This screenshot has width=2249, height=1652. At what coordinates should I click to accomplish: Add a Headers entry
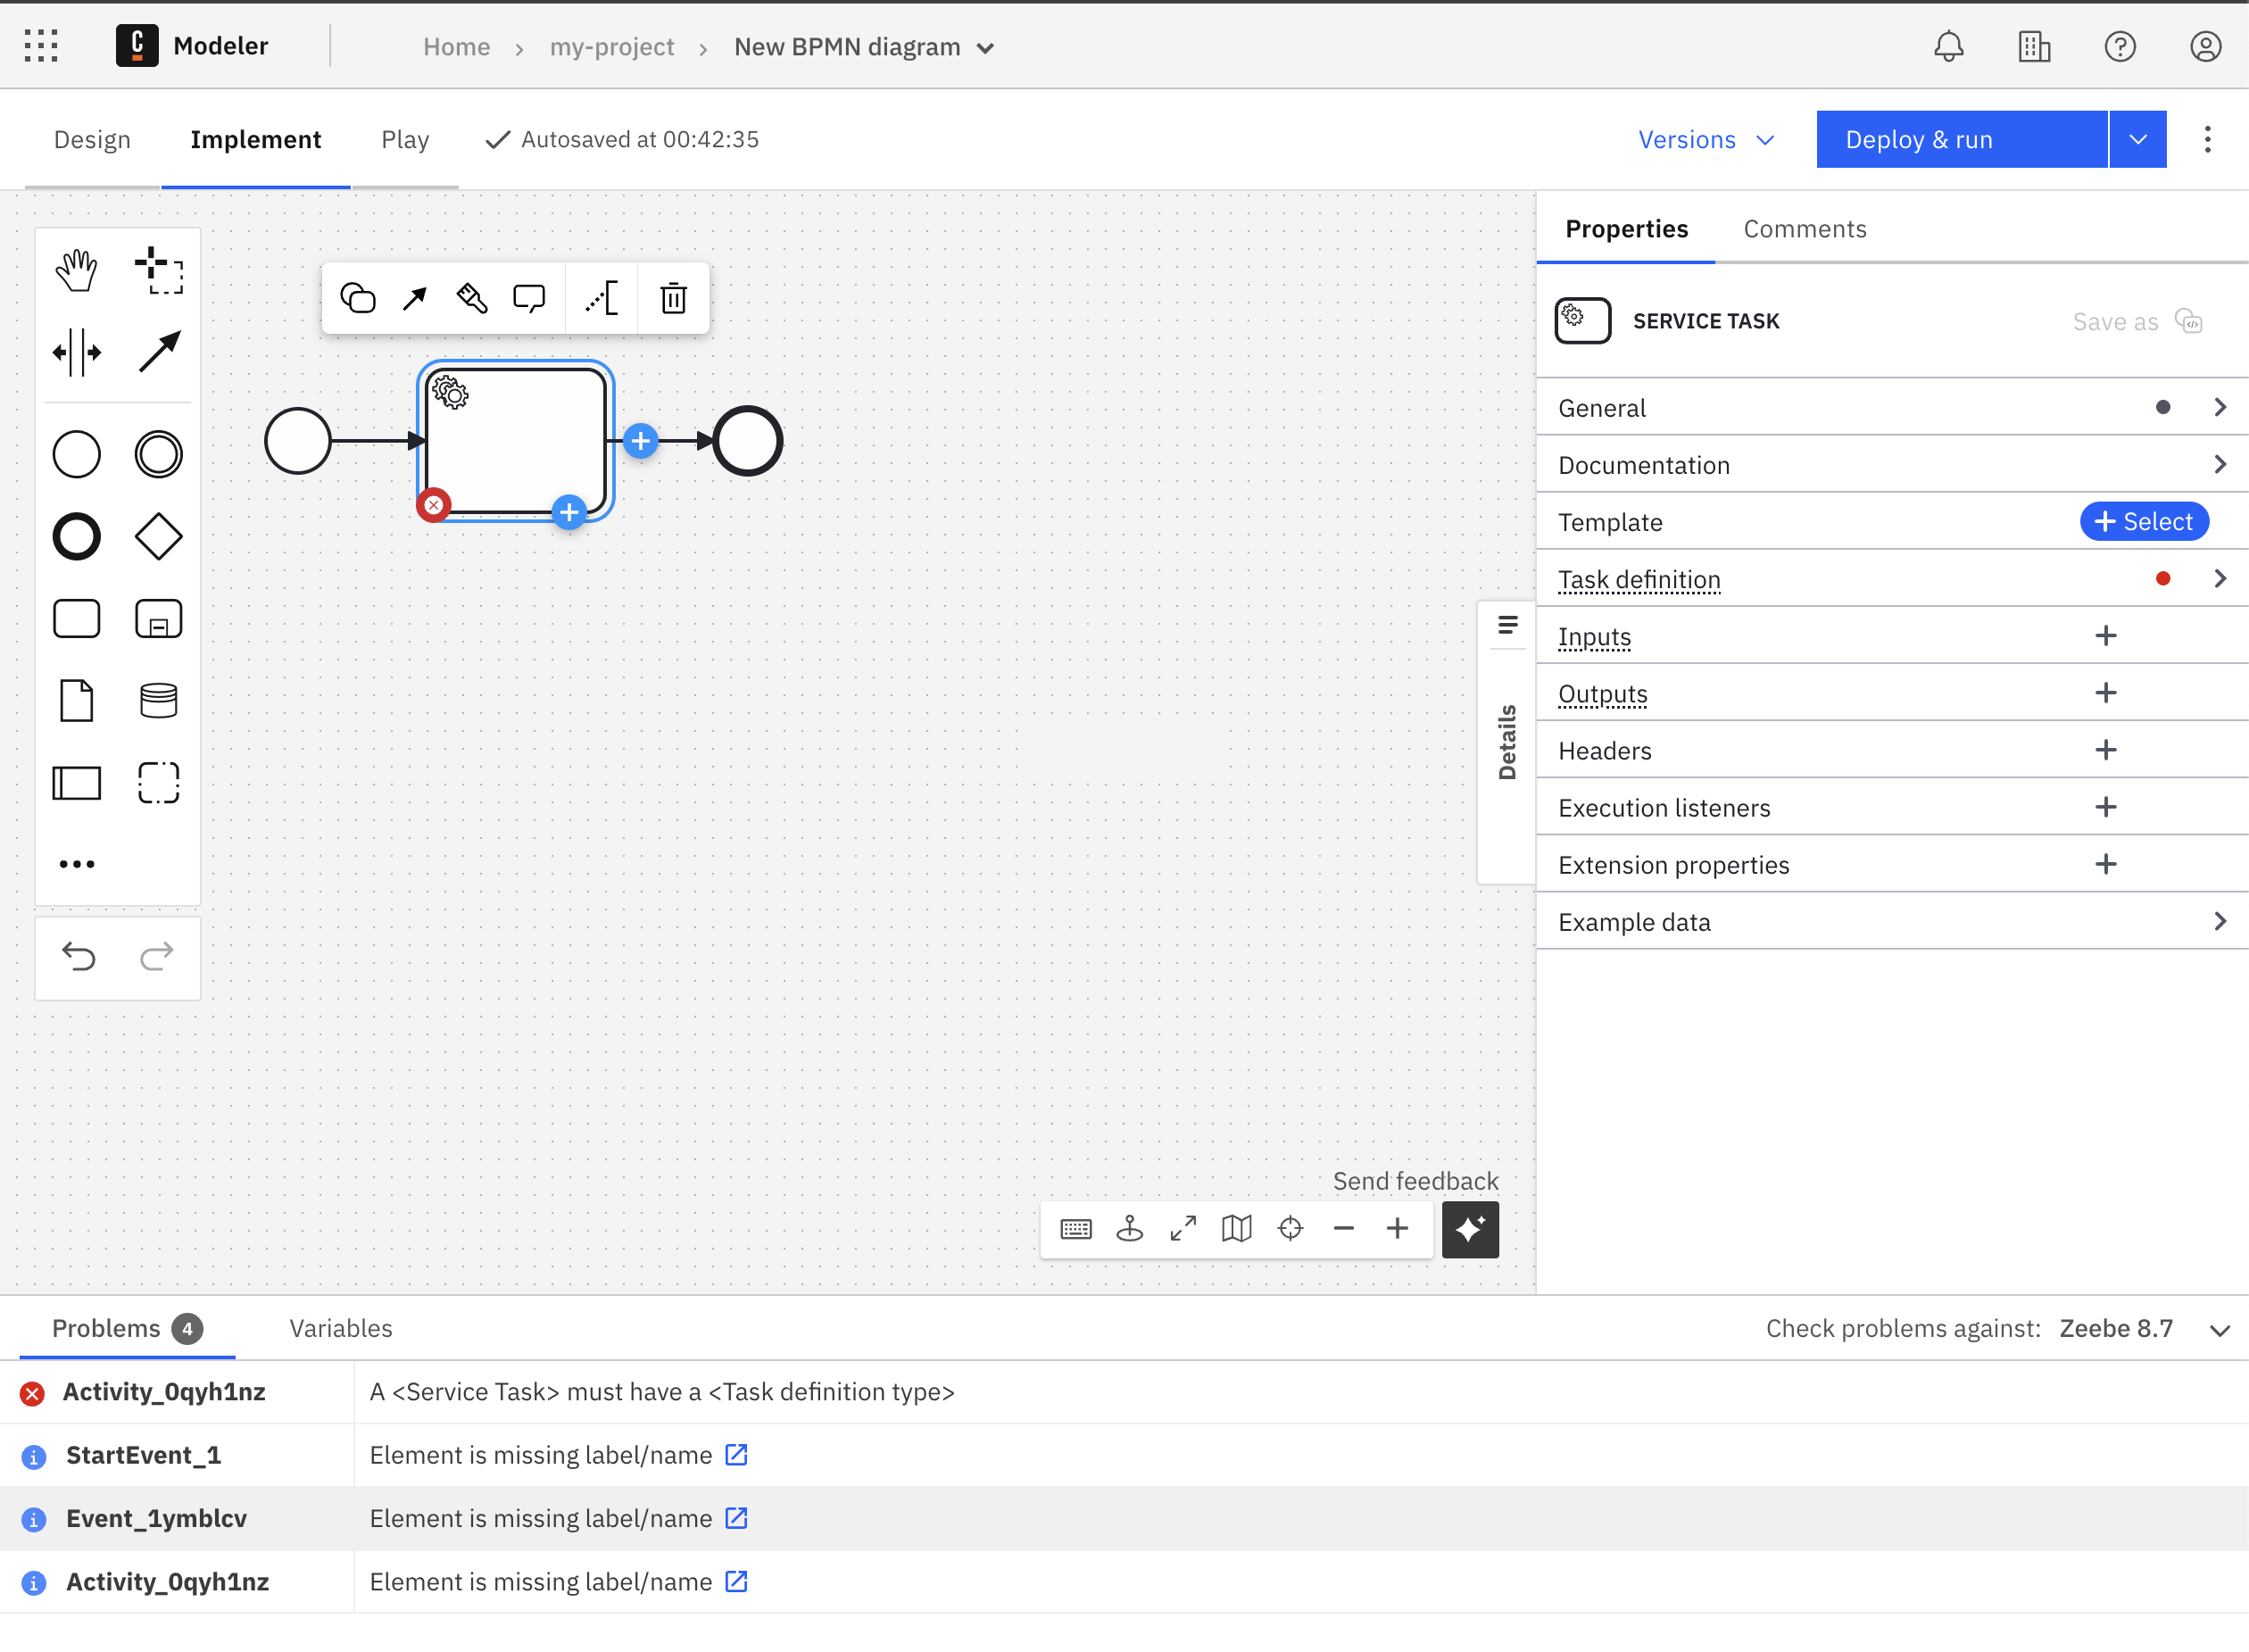coord(2106,750)
